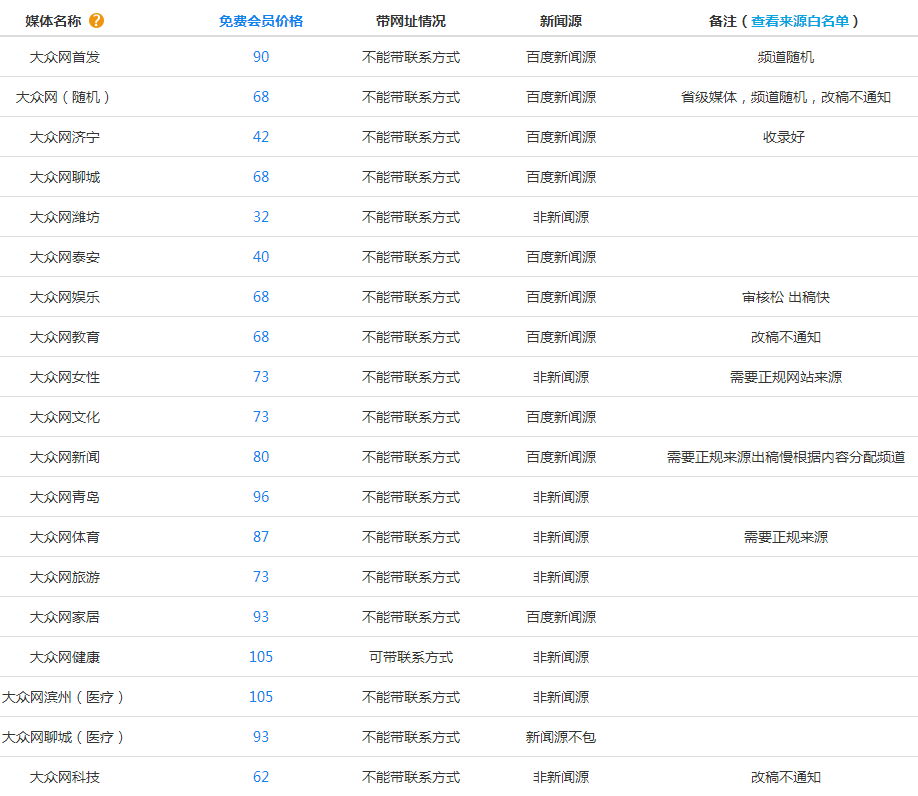Screen dimensions: 918x796
Task: Click the 审核松 出稿快 note
Action: click(x=786, y=297)
